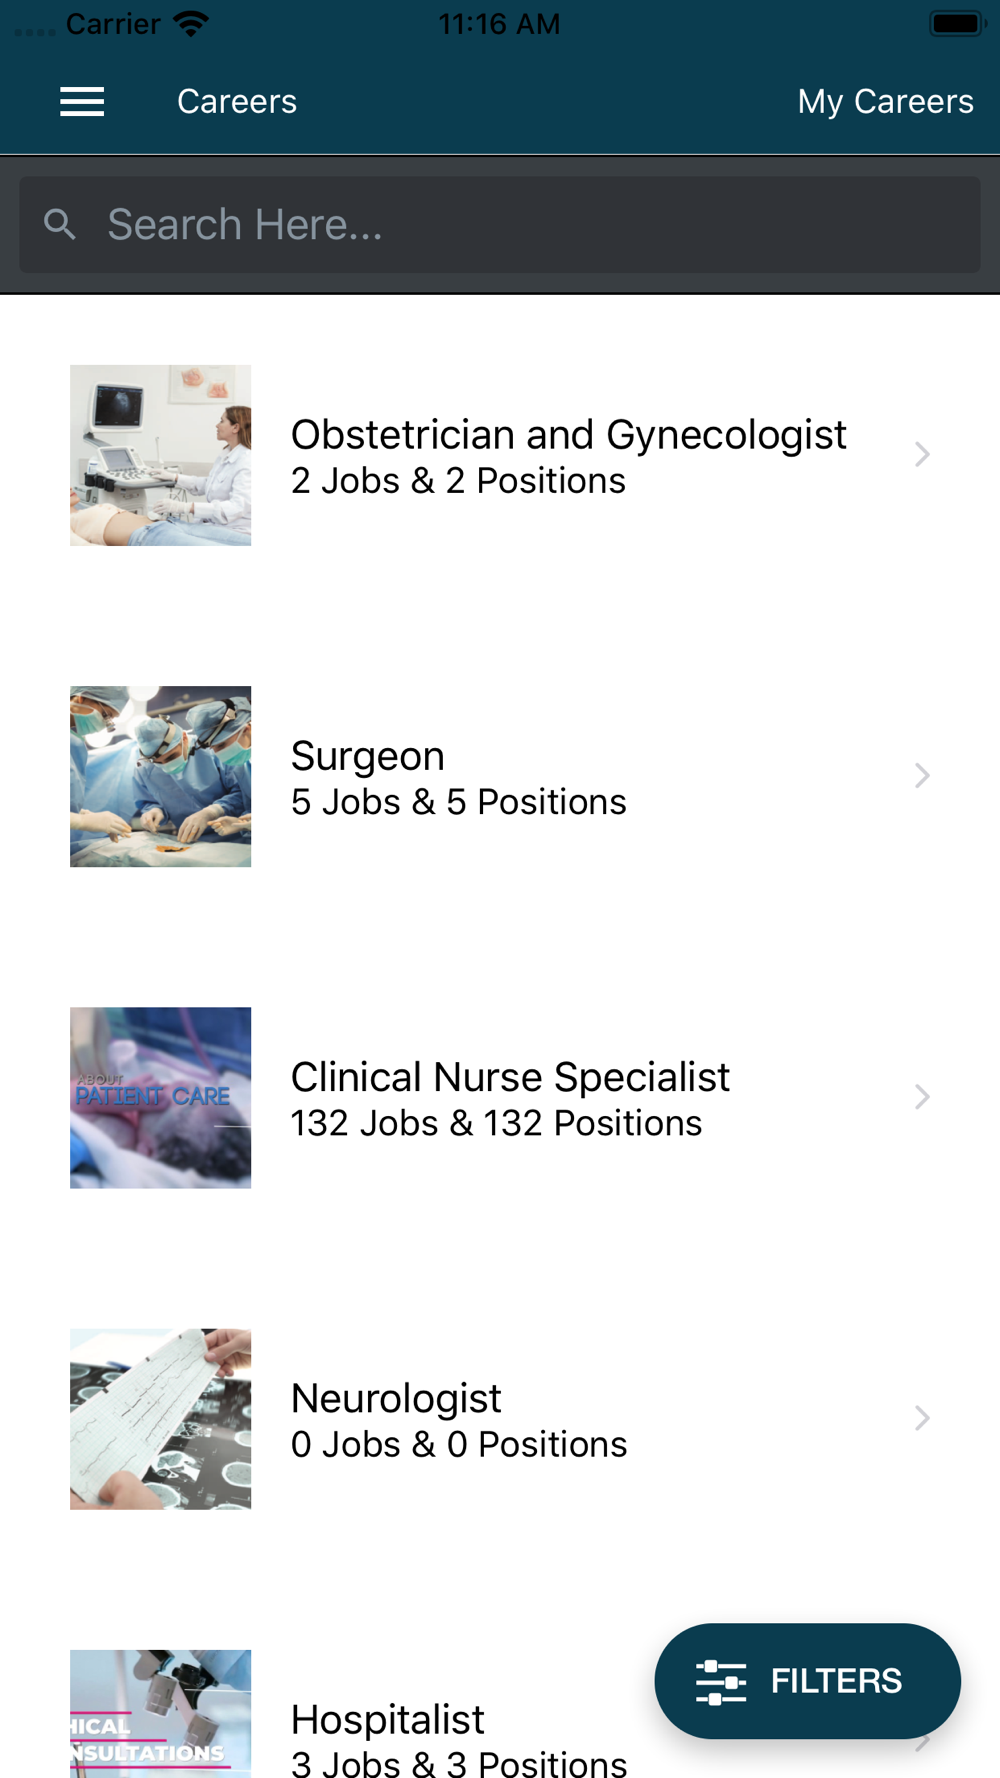The image size is (1000, 1778).
Task: Expand the Surgeon row chevron
Action: click(922, 776)
